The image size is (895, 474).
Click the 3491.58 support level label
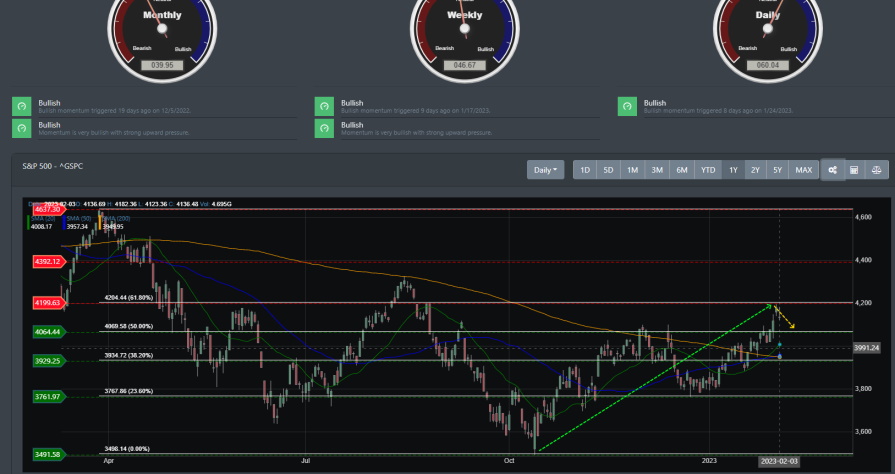(48, 455)
